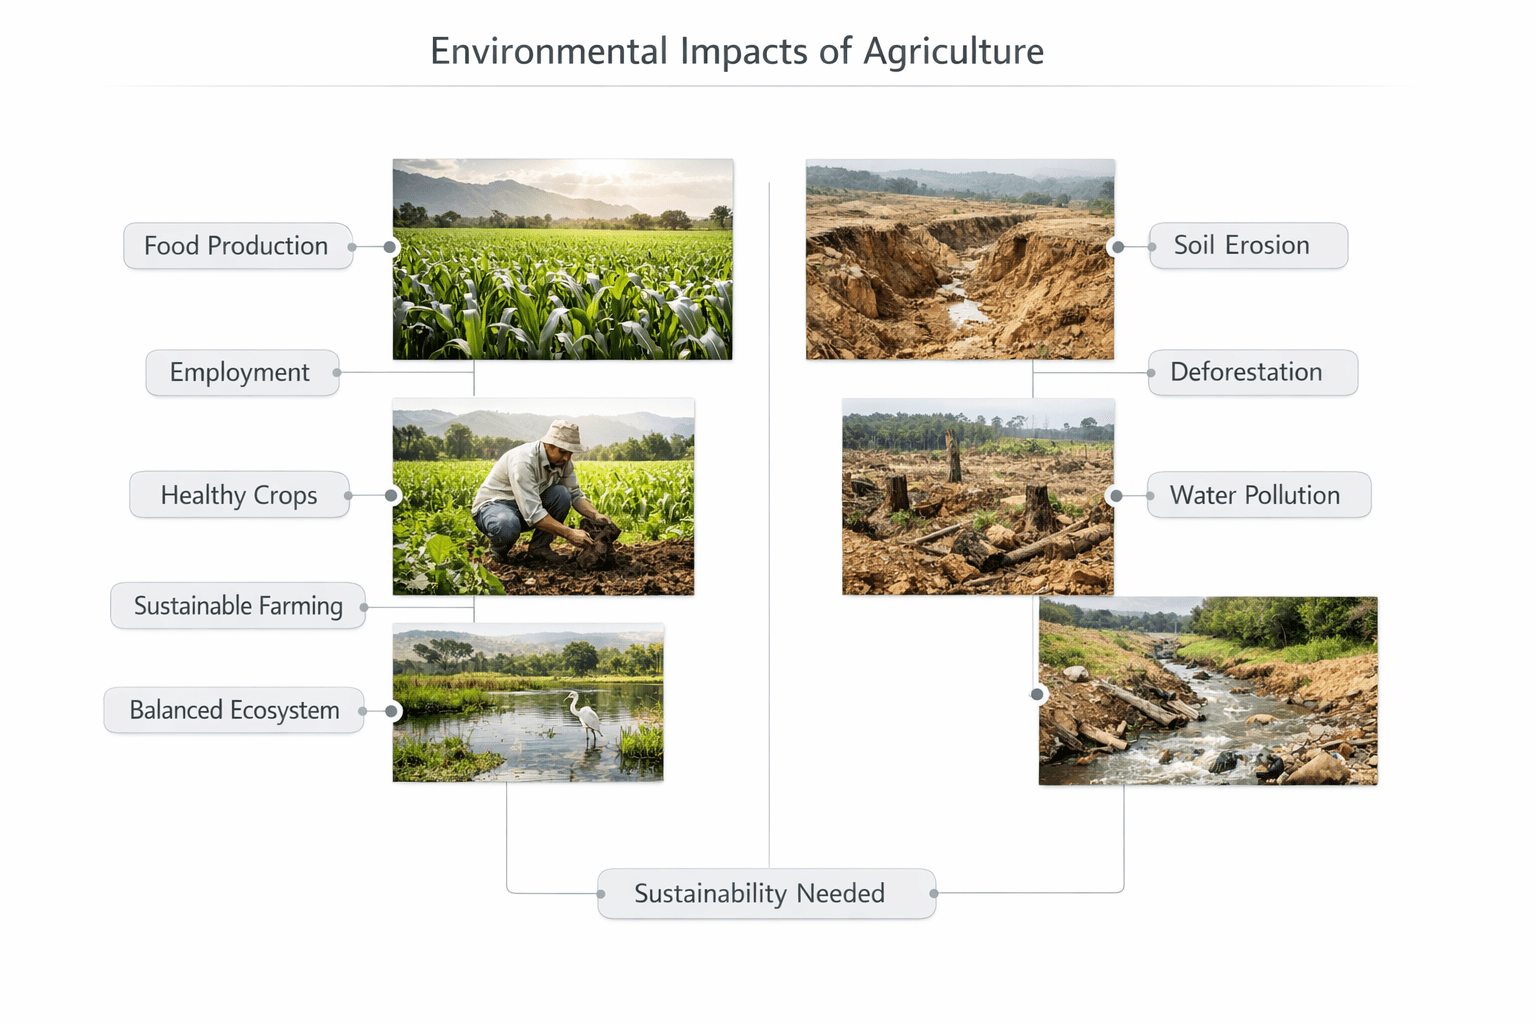1536x1024 pixels.
Task: Click connector dot on eroded gully image
Action: pyautogui.click(x=1117, y=247)
